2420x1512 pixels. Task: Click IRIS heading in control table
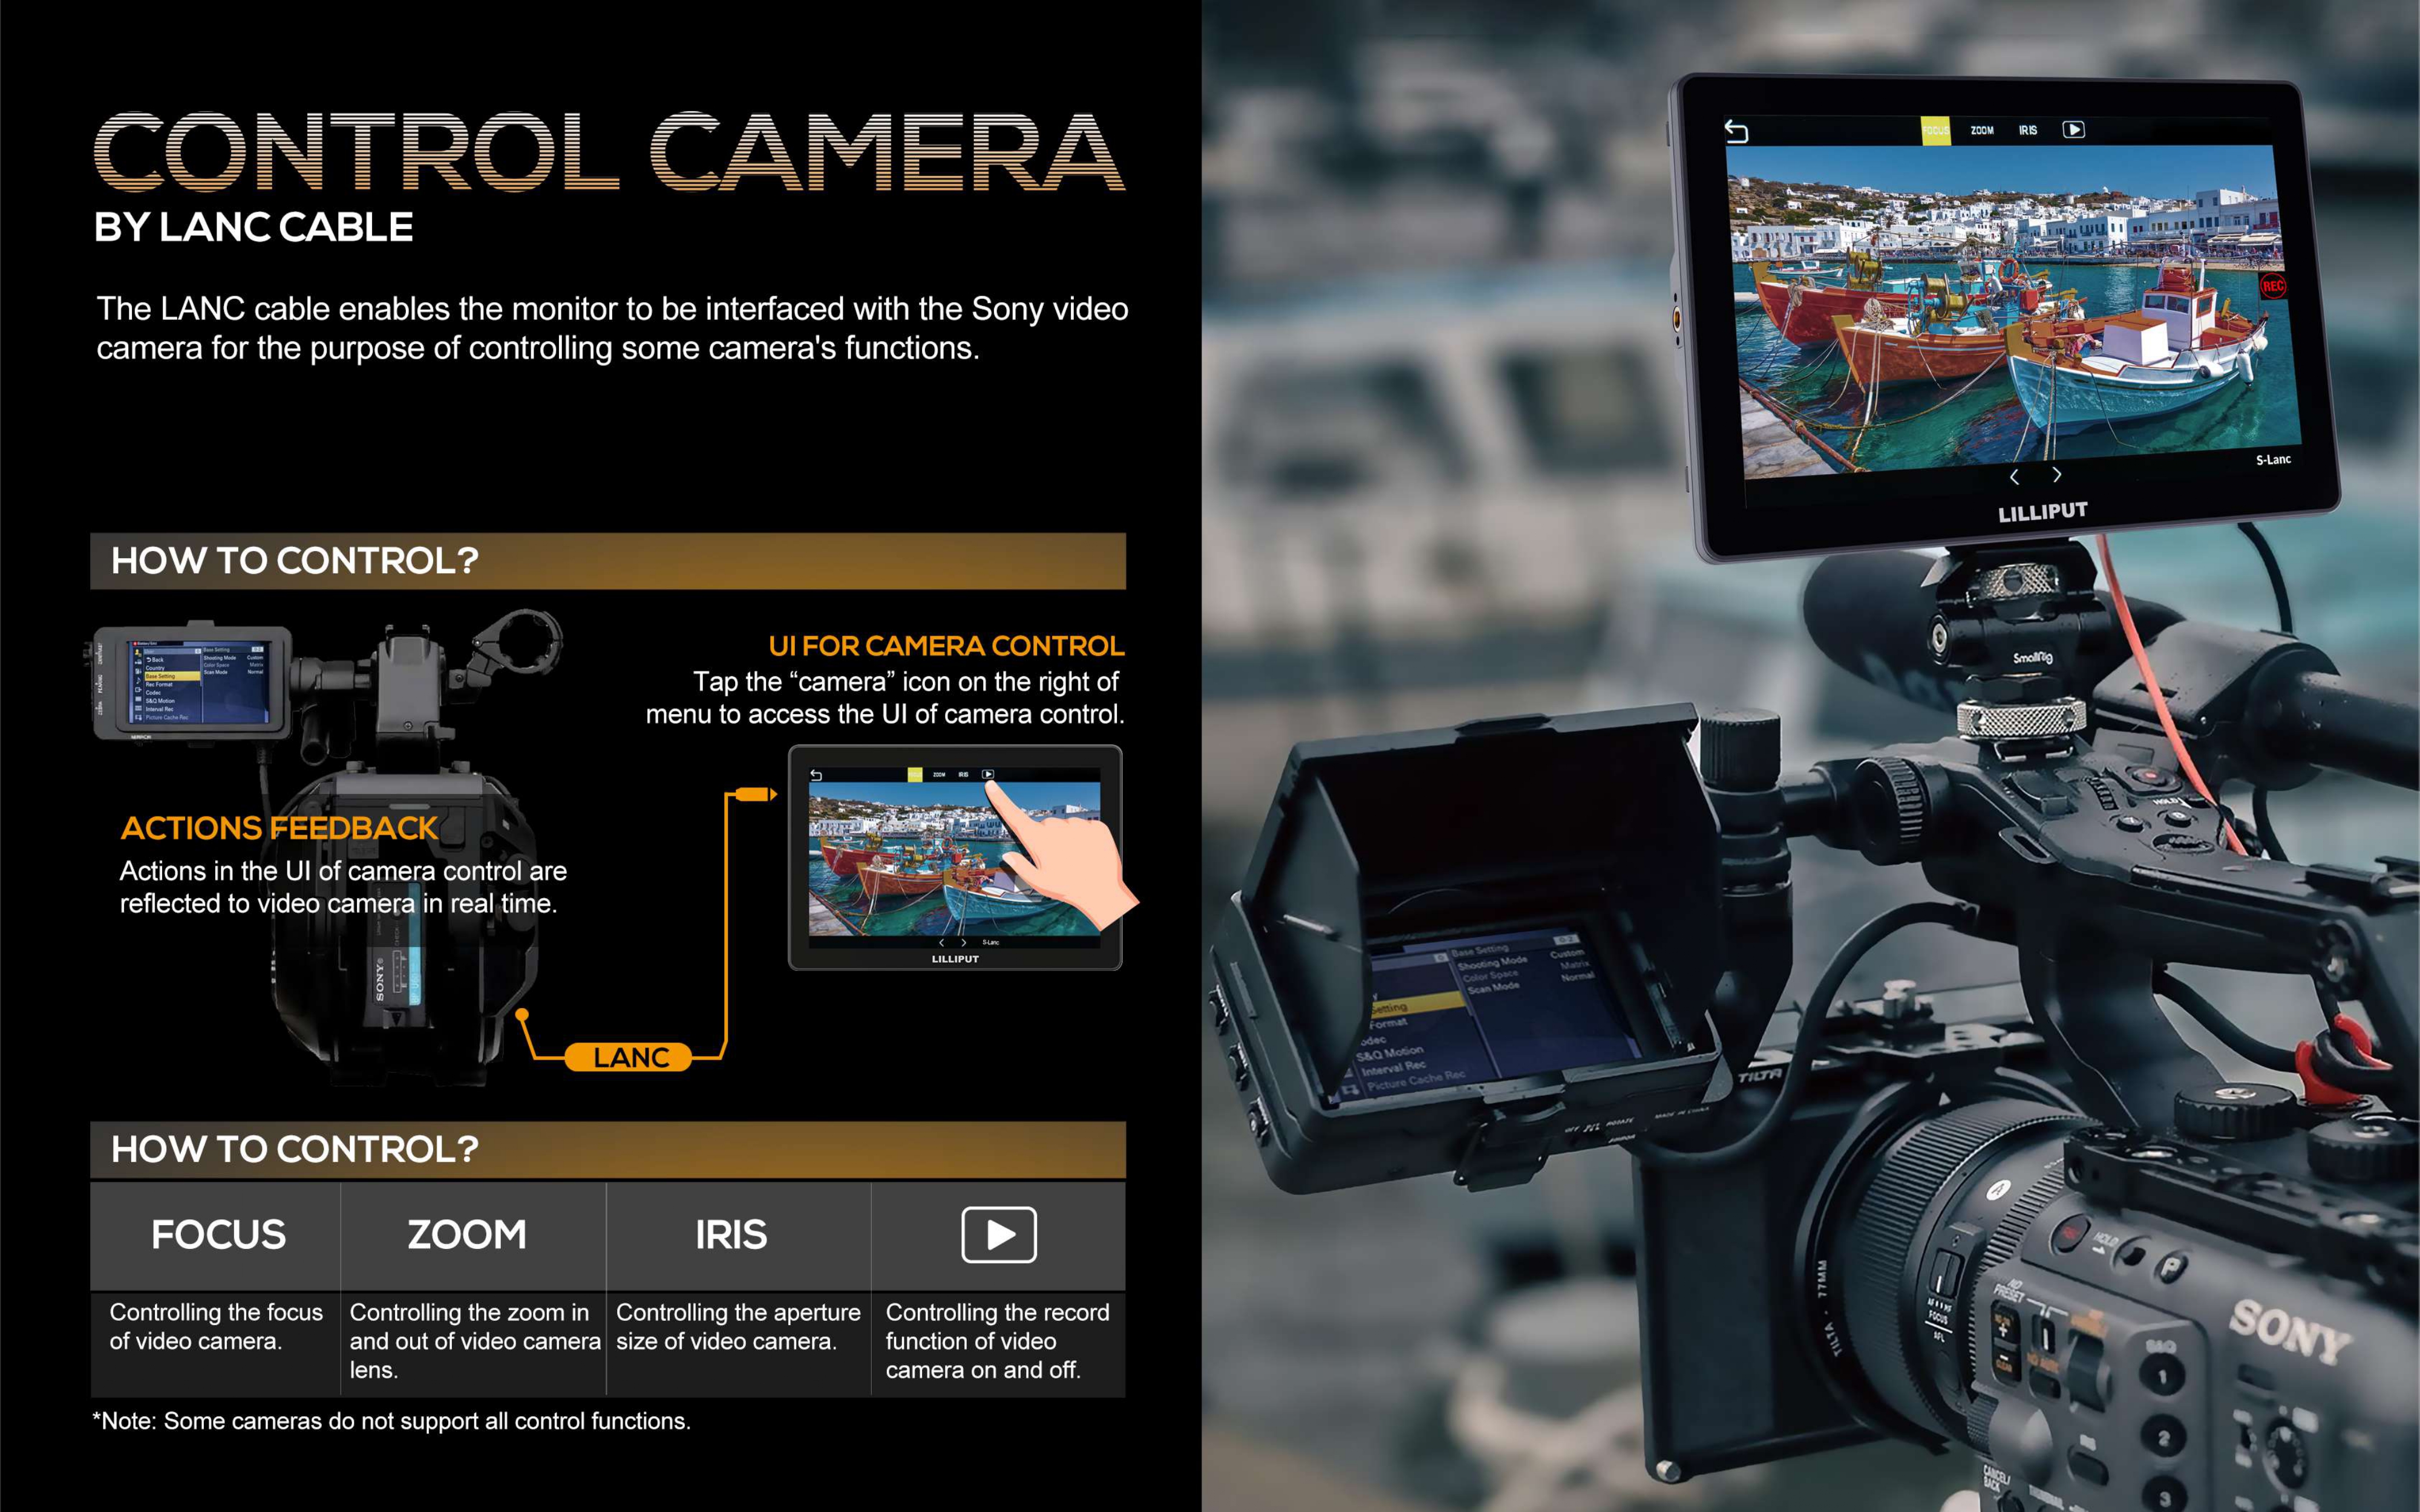(x=731, y=1235)
